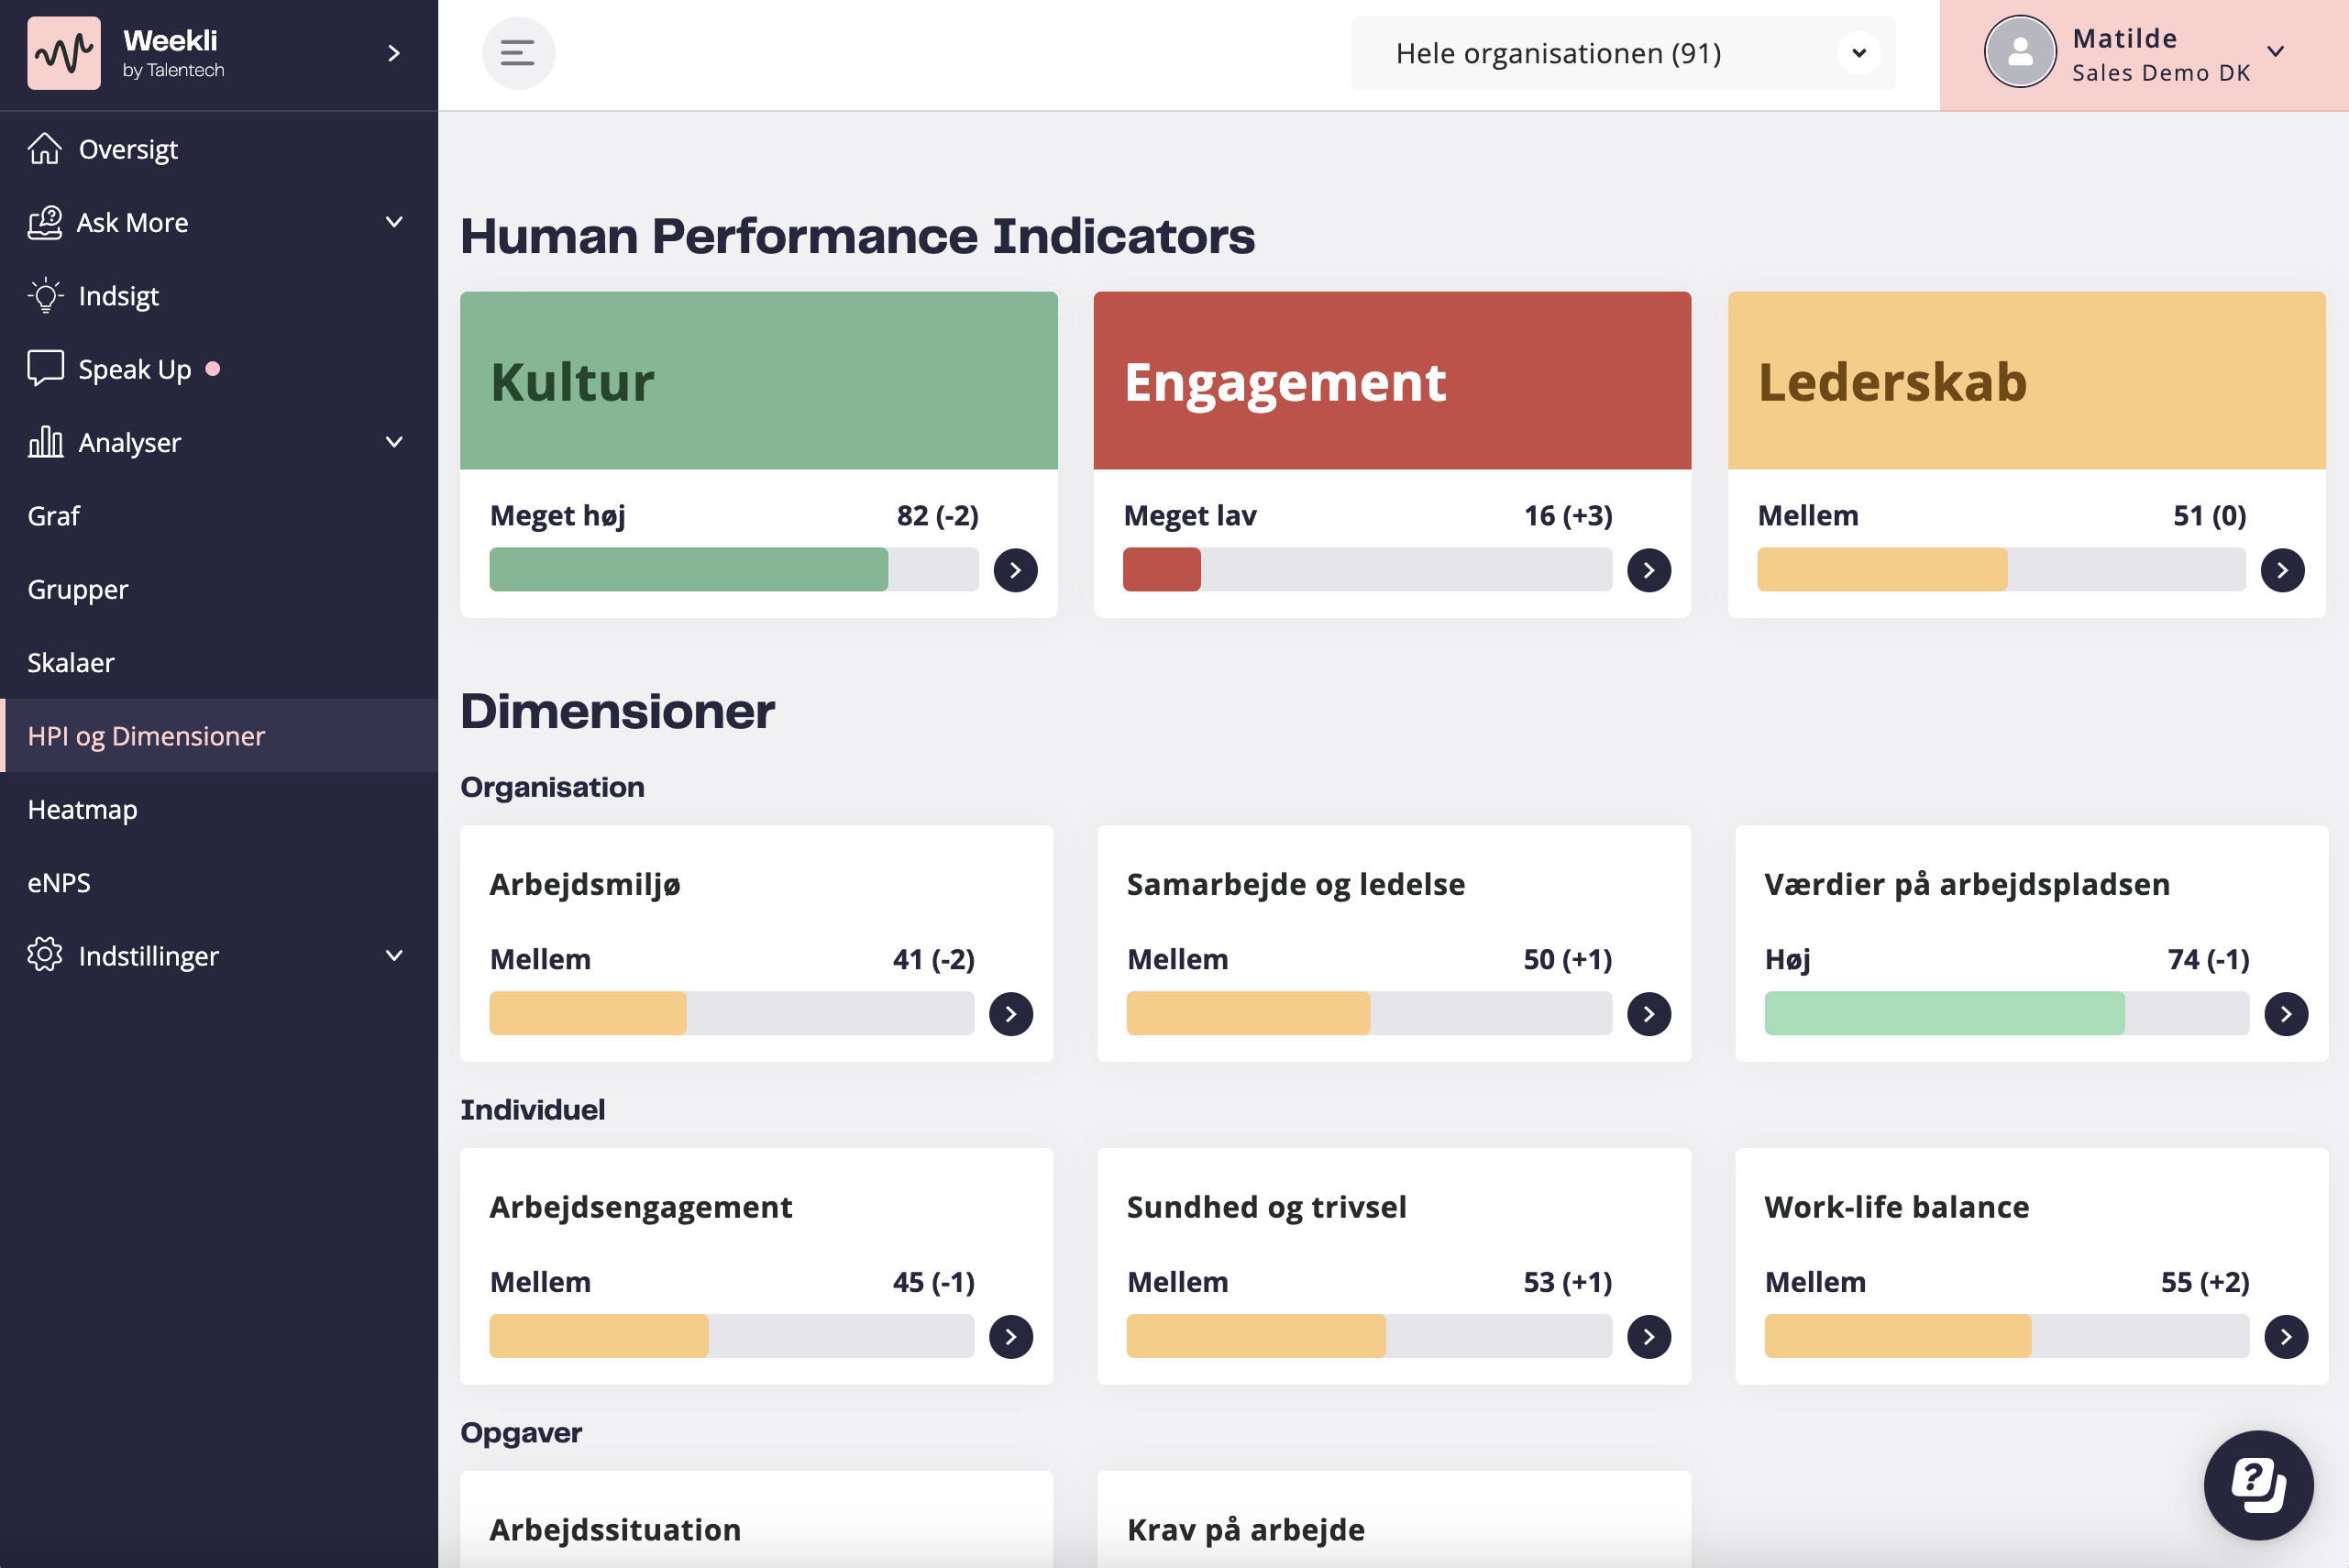Select eNPS sidebar item

(59, 882)
